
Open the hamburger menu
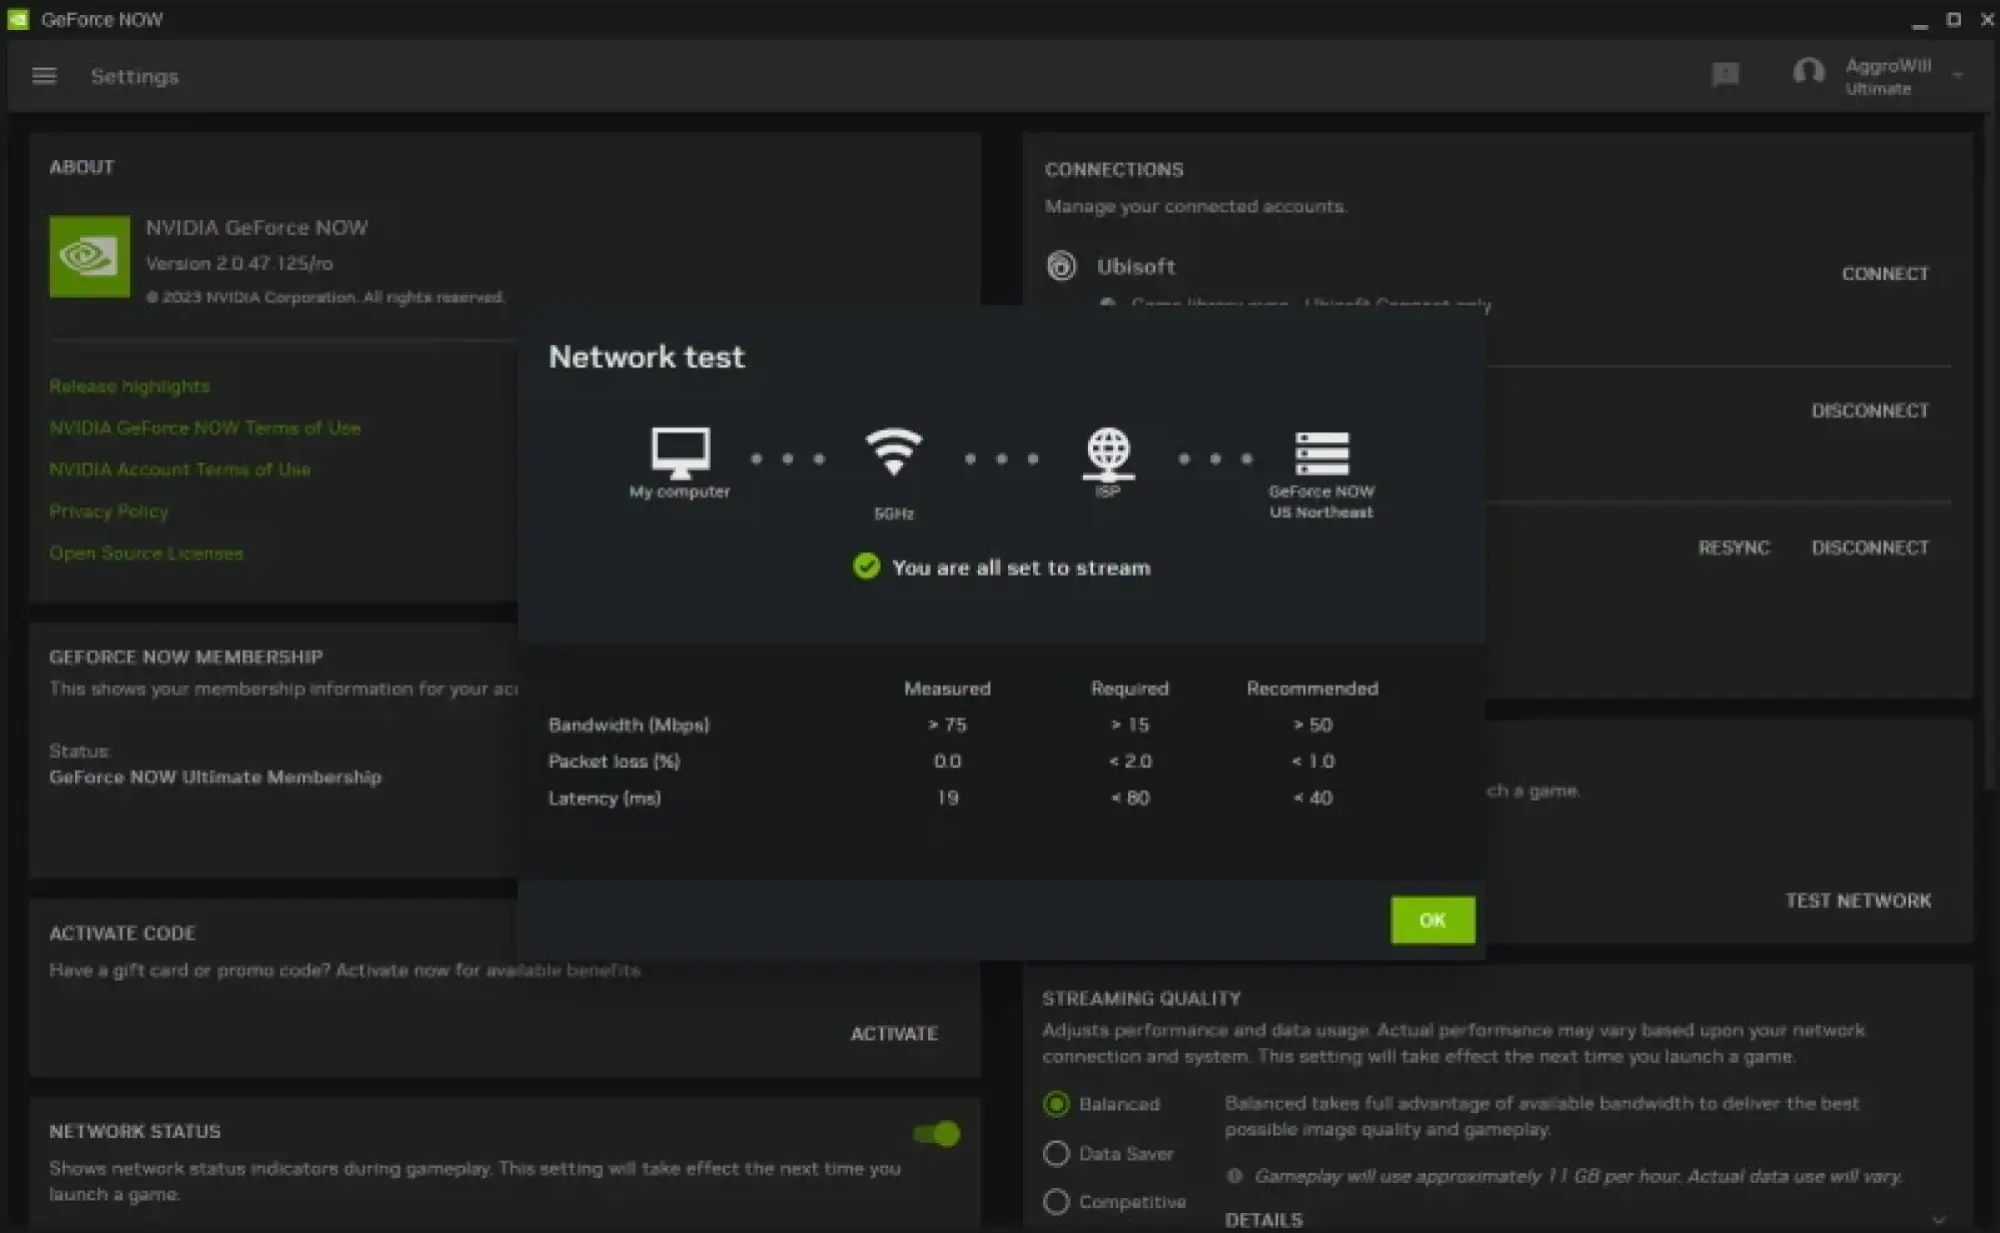[44, 76]
